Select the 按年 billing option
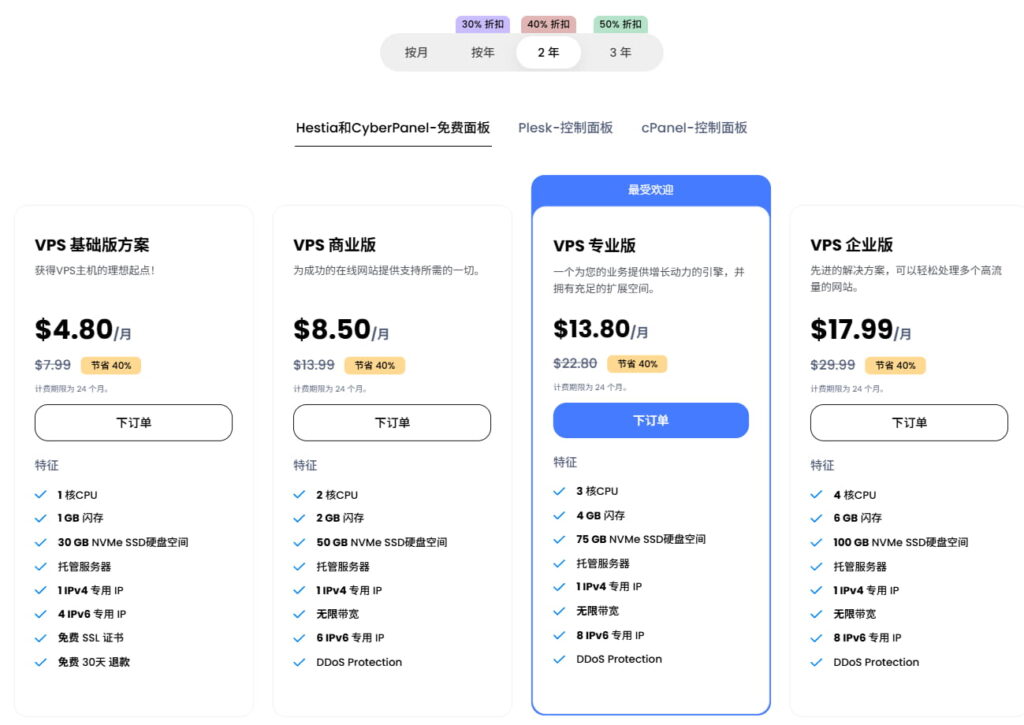Viewport: 1024px width, 725px height. pyautogui.click(x=483, y=52)
